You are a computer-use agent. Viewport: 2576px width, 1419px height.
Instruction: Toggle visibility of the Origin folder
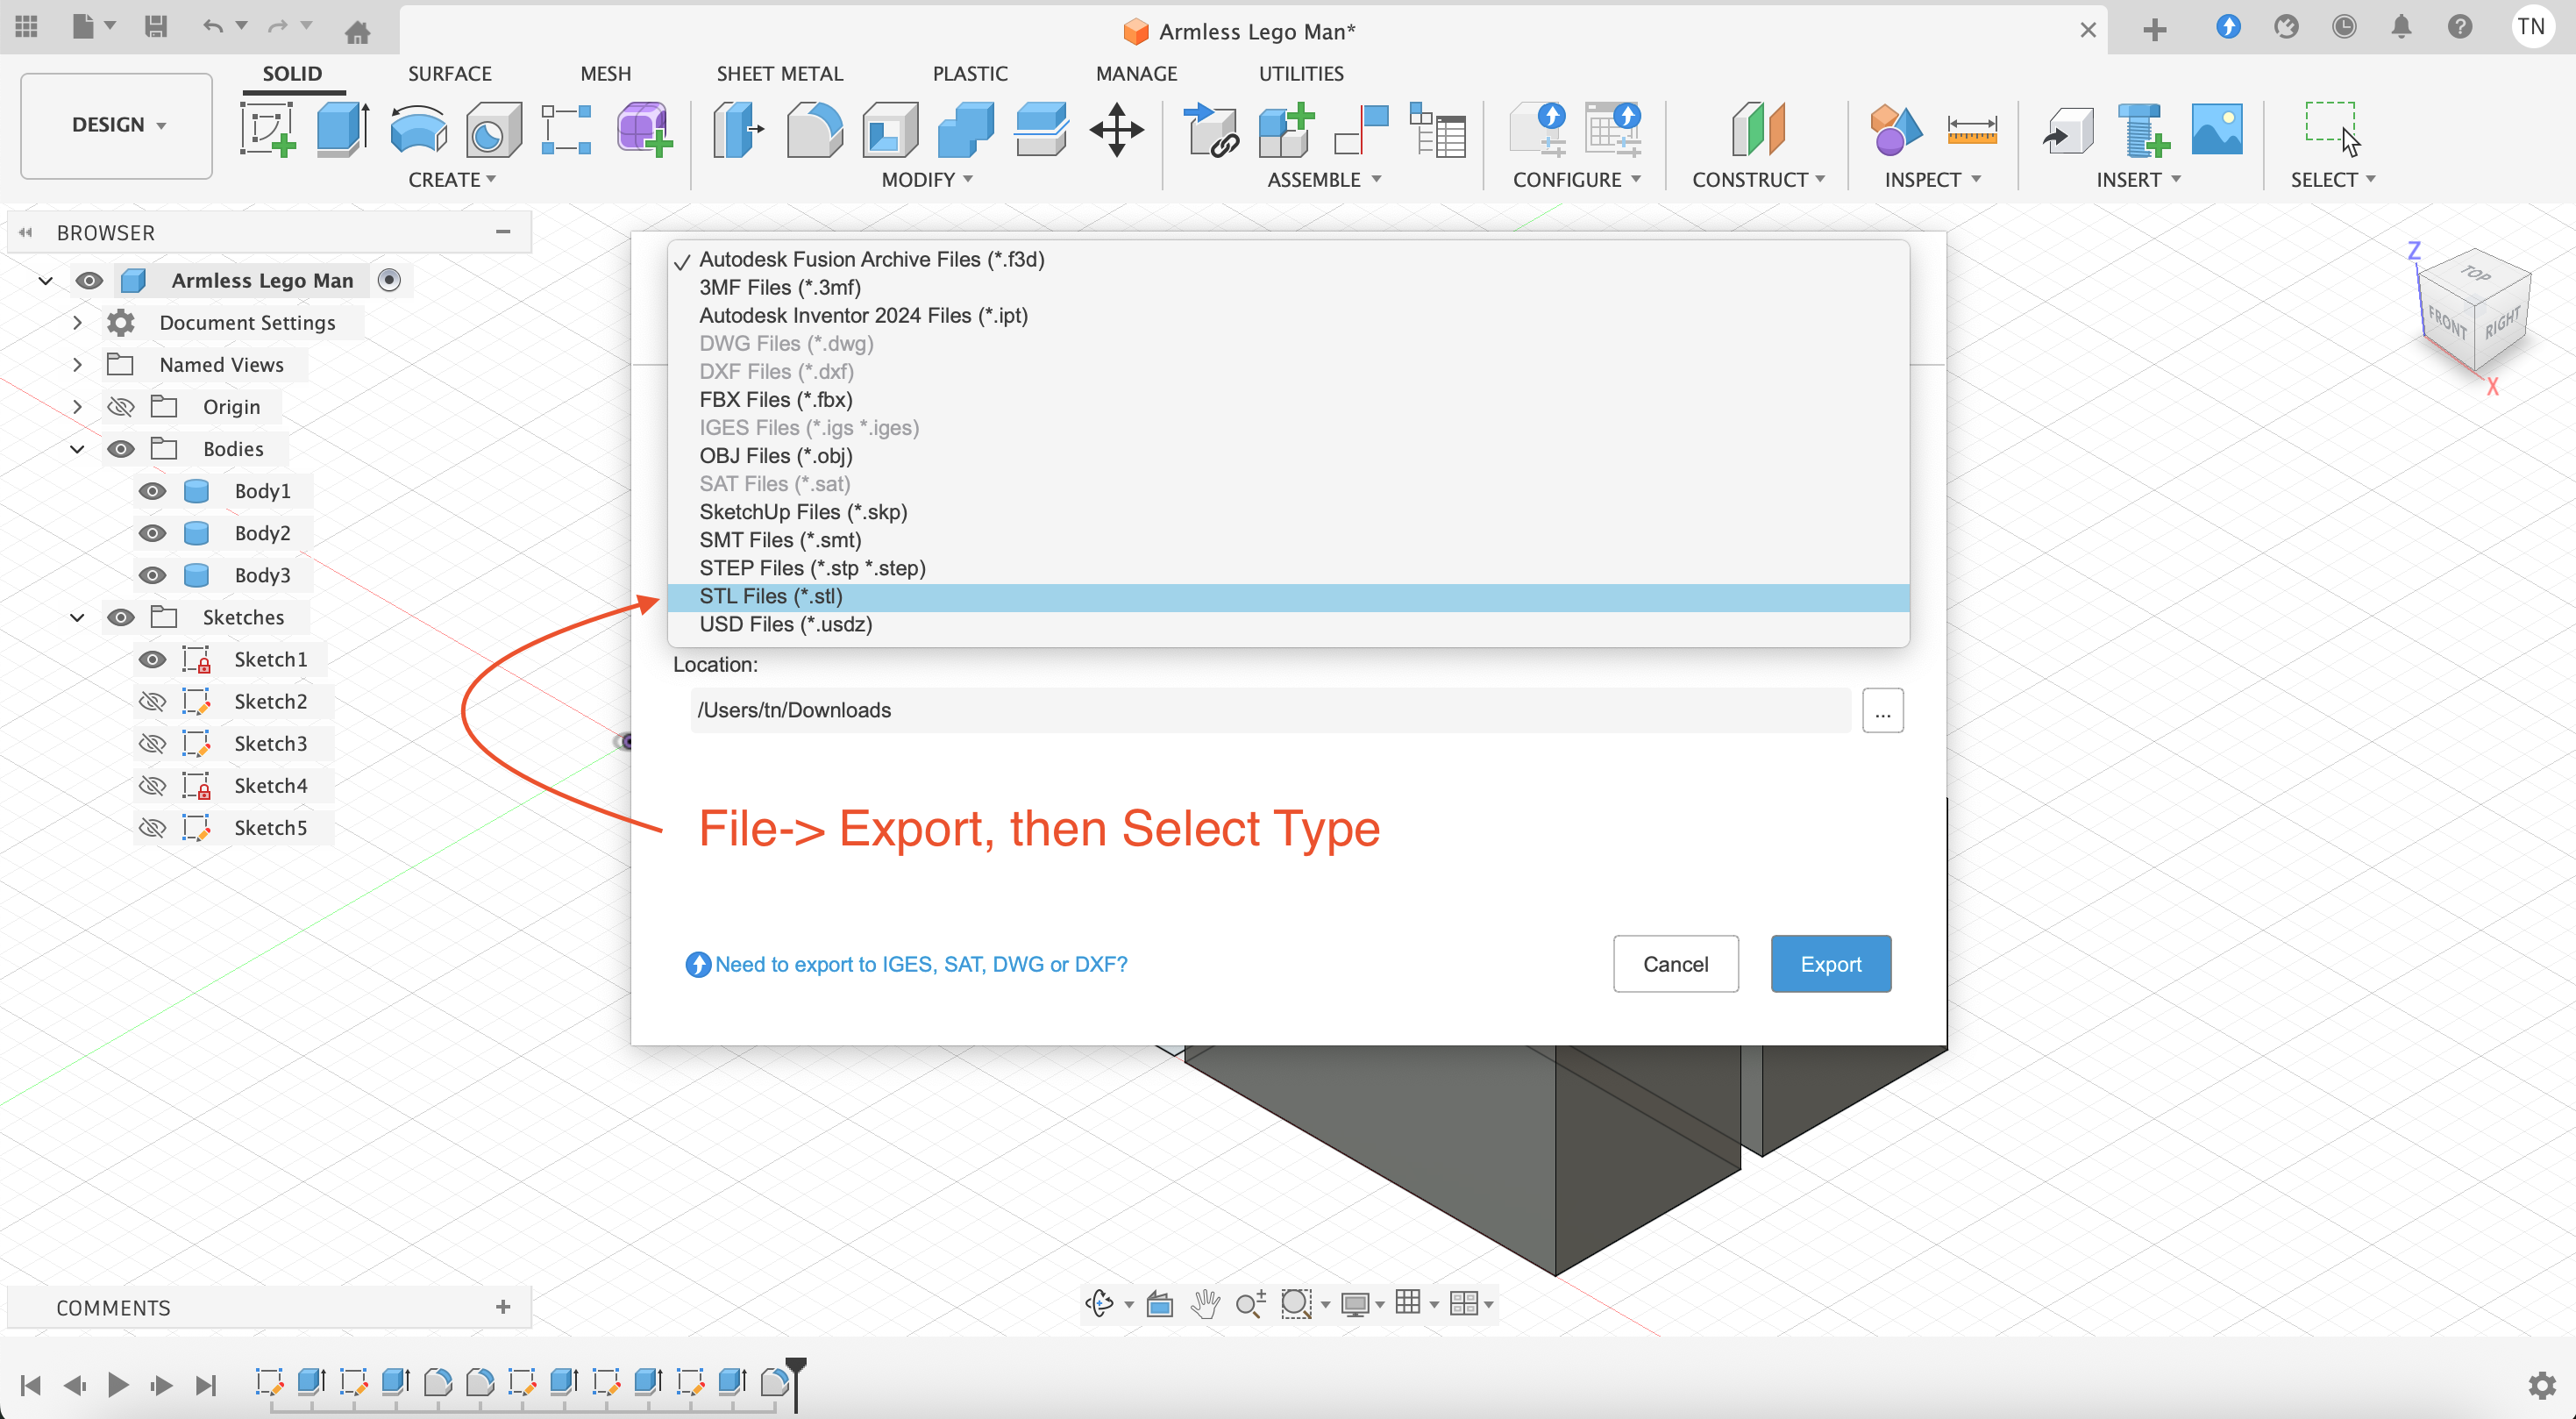(x=120, y=407)
